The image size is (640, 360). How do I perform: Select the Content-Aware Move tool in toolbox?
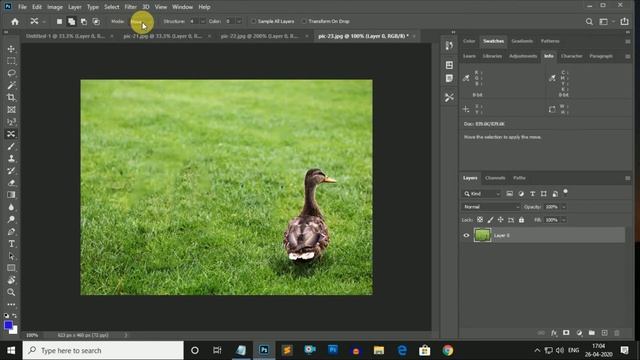(x=11, y=134)
